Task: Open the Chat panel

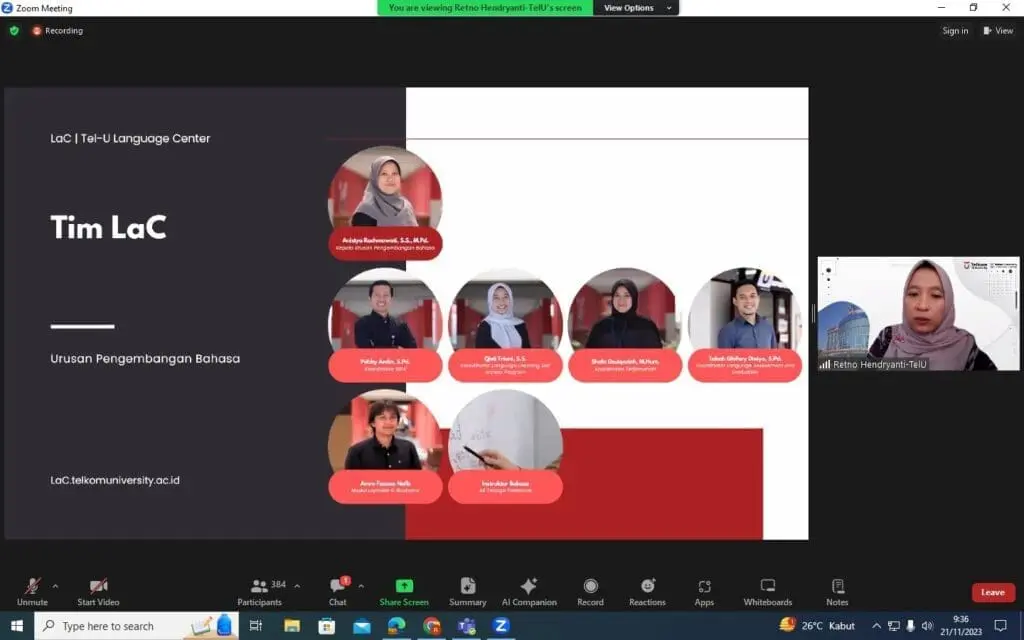Action: 338,591
